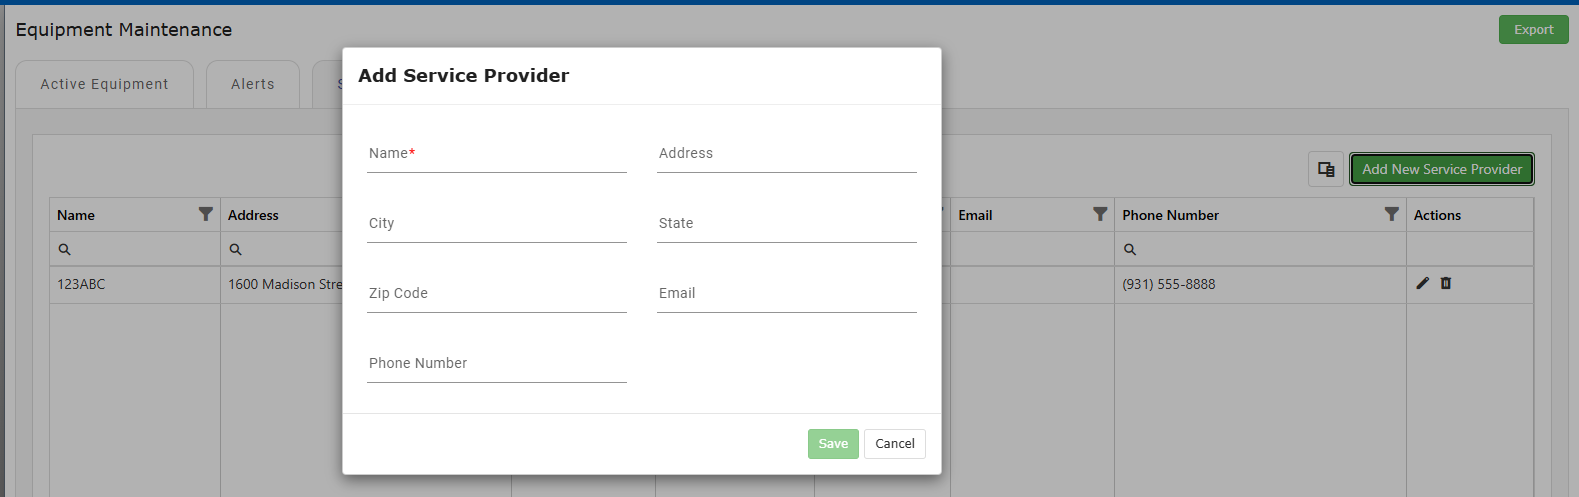Click the Save button in dialog
1579x497 pixels.
[833, 444]
